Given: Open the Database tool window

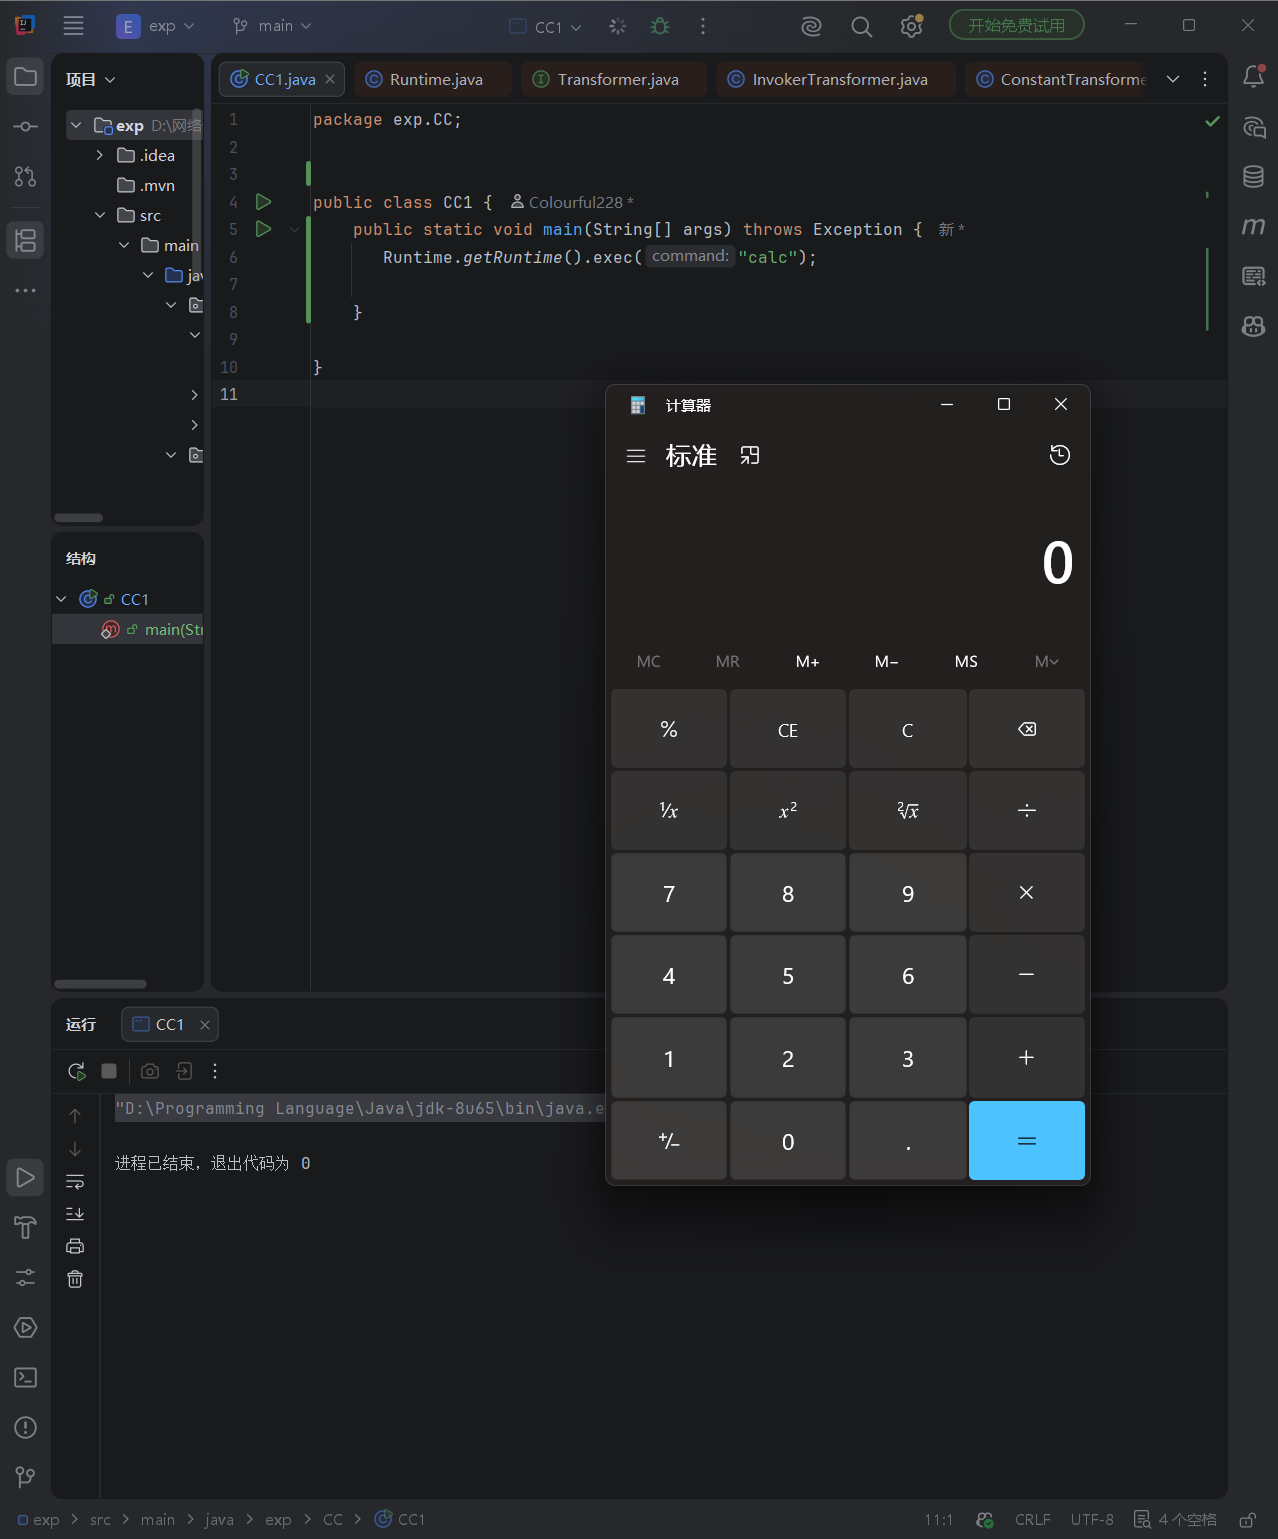Looking at the screenshot, I should coord(1253,177).
